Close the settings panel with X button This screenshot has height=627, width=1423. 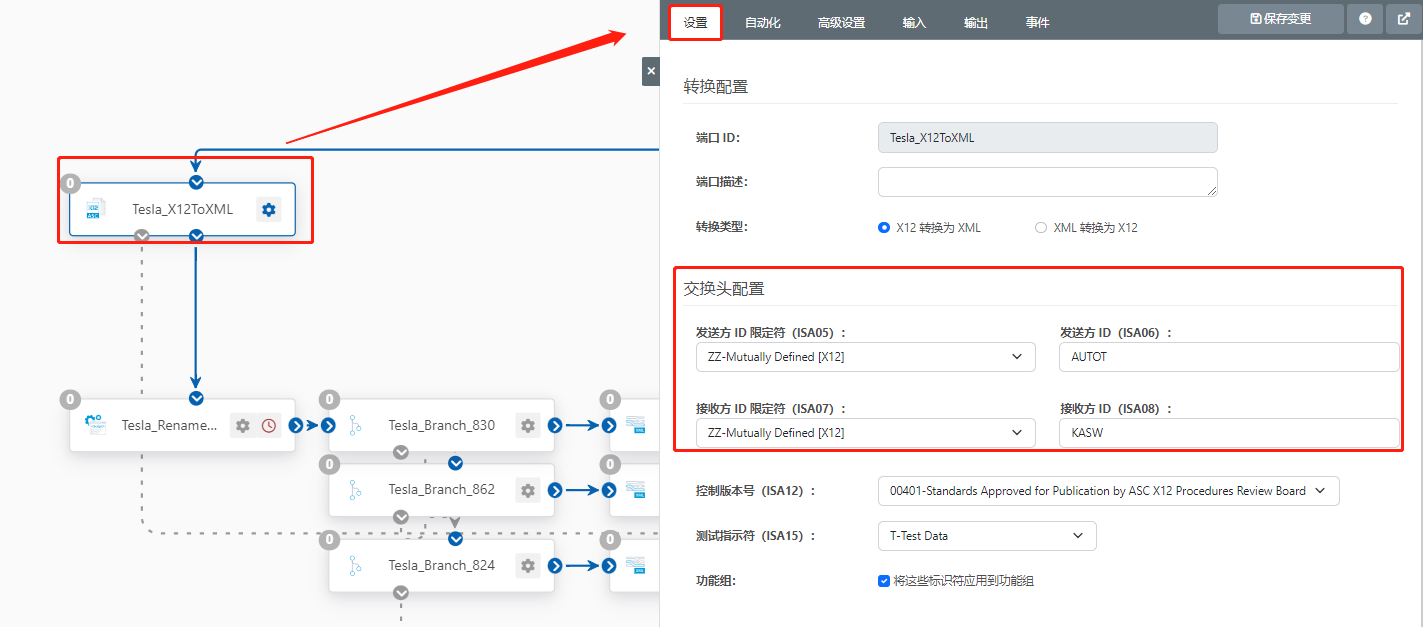[x=651, y=71]
